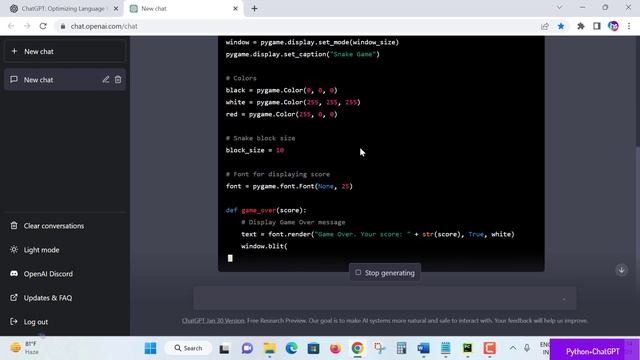
Task: Reload the current page
Action: point(43,26)
